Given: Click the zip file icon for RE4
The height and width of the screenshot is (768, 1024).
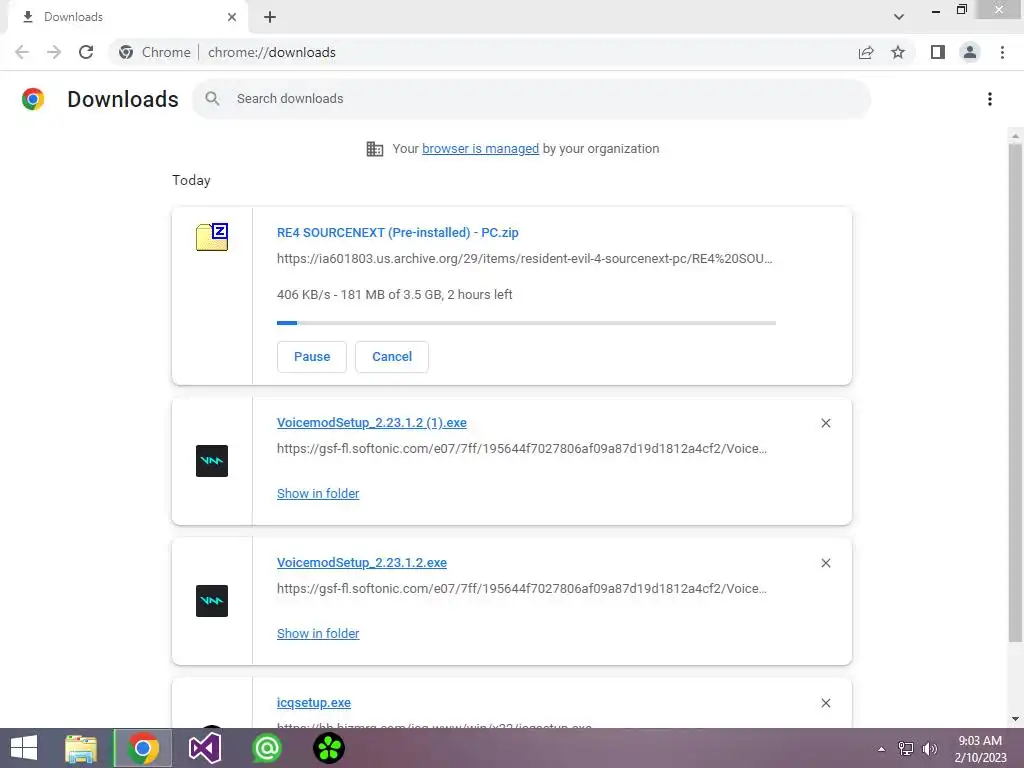Looking at the screenshot, I should [x=212, y=236].
